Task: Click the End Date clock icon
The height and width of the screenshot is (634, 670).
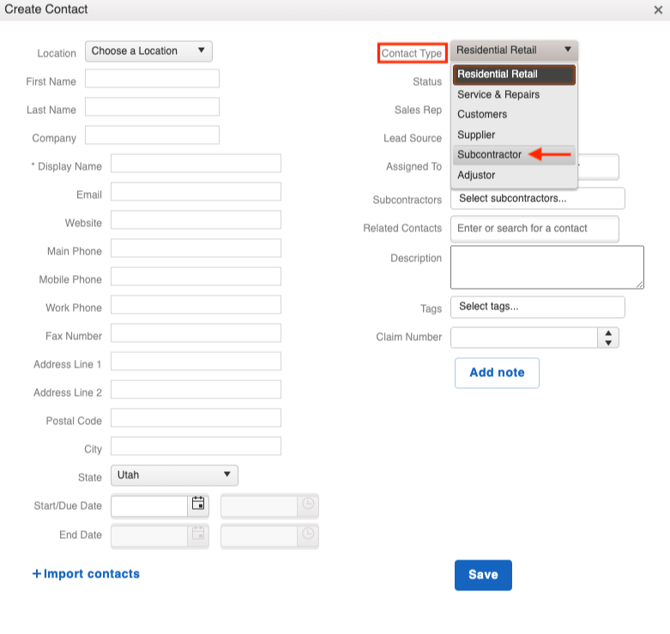Action: [x=309, y=535]
